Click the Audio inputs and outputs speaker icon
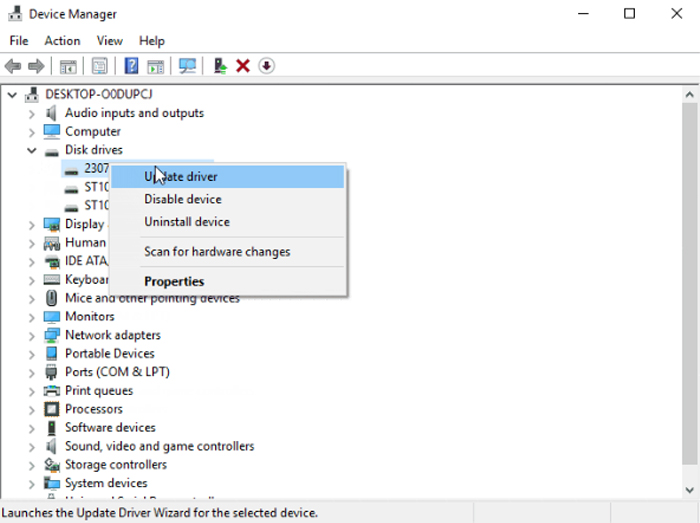The image size is (700, 523). point(52,113)
